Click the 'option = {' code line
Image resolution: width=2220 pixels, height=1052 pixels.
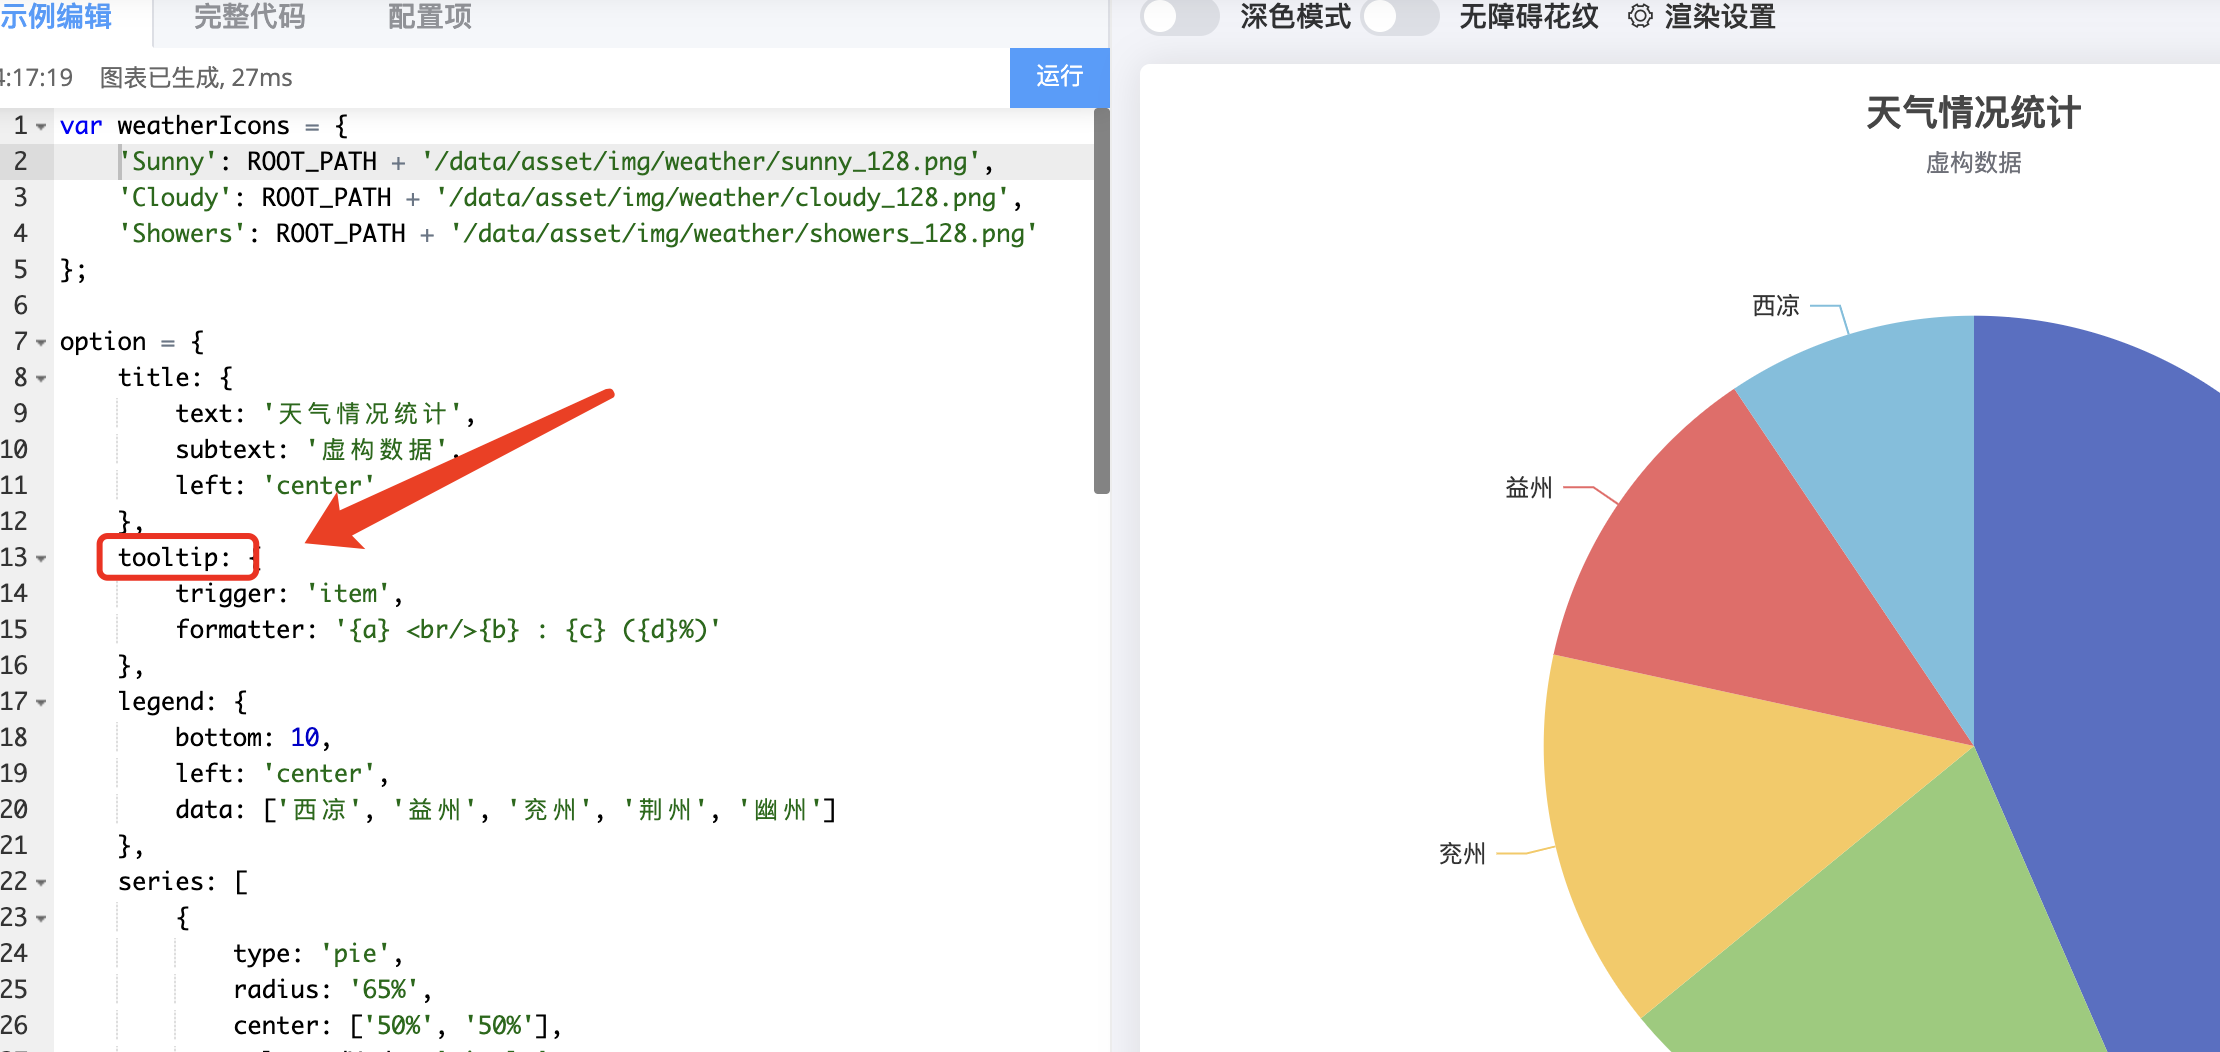(132, 342)
